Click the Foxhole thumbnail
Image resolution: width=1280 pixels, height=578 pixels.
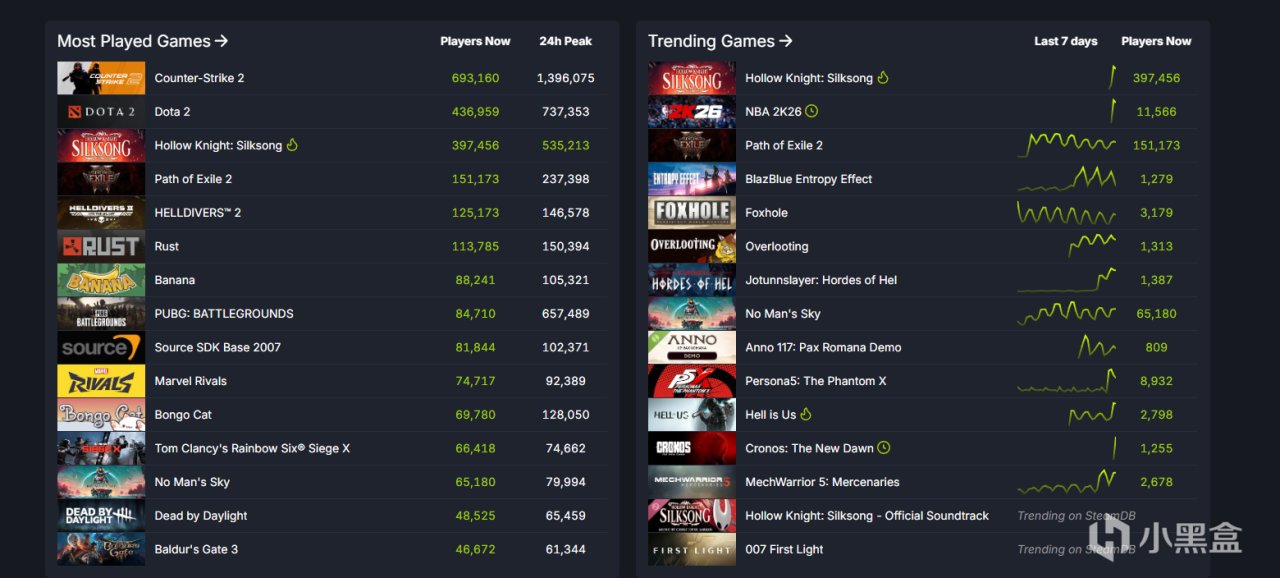[692, 213]
